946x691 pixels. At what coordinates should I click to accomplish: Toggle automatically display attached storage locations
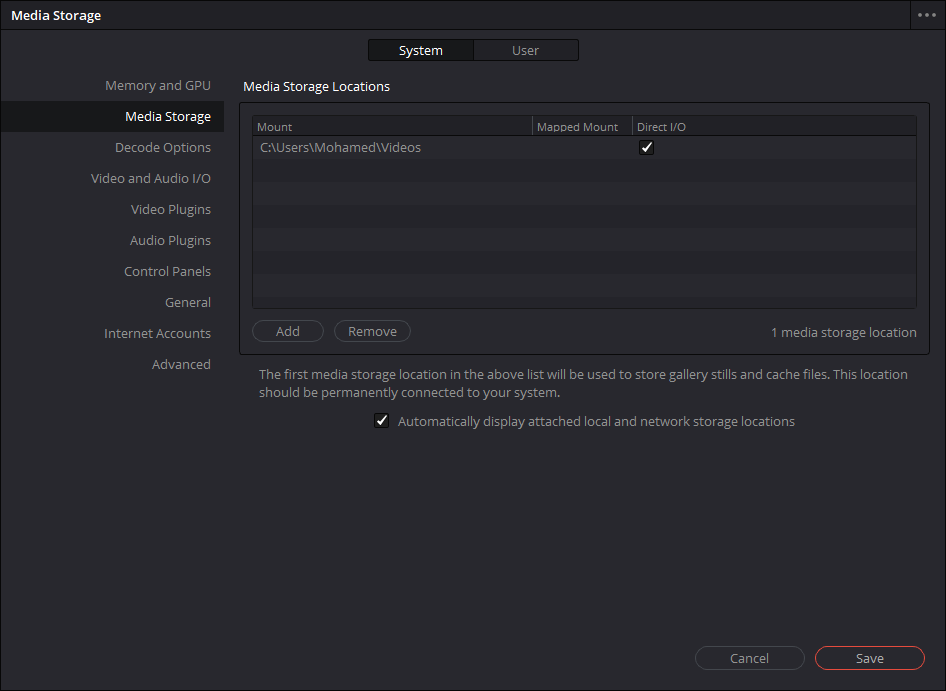click(381, 421)
